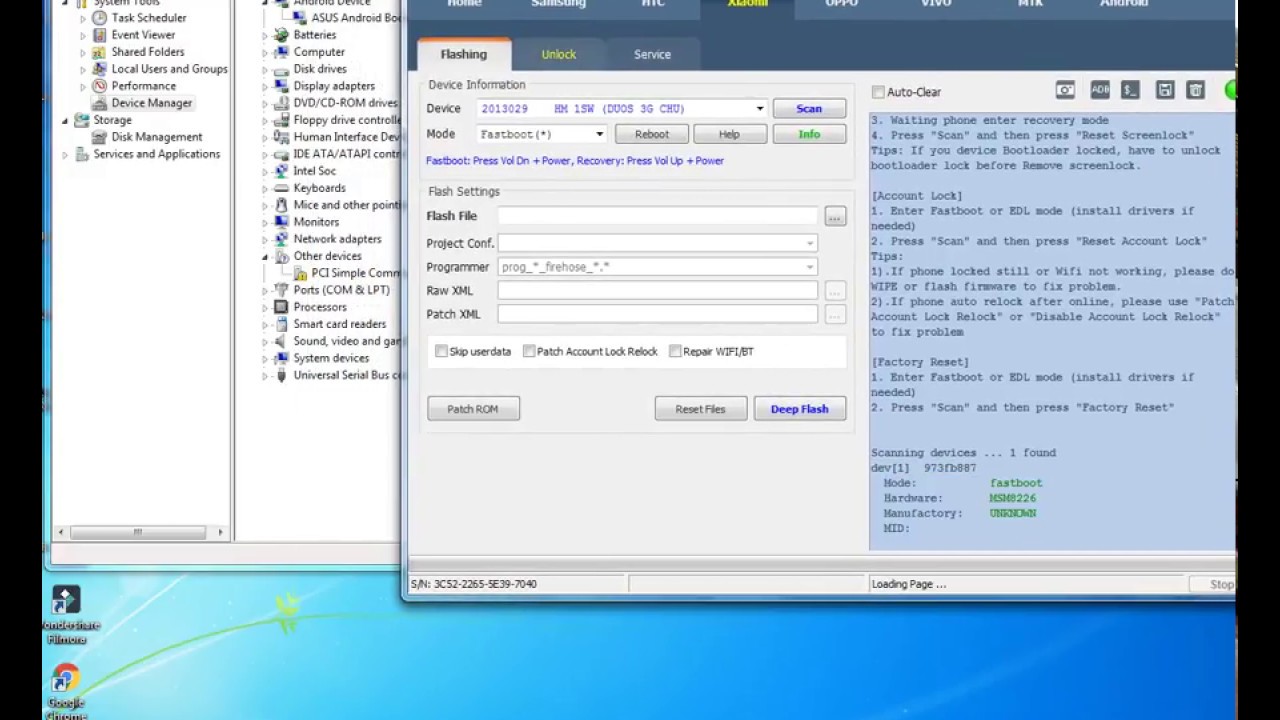
Task: Click the Task Scheduler icon in Computer Management
Action: 99,18
